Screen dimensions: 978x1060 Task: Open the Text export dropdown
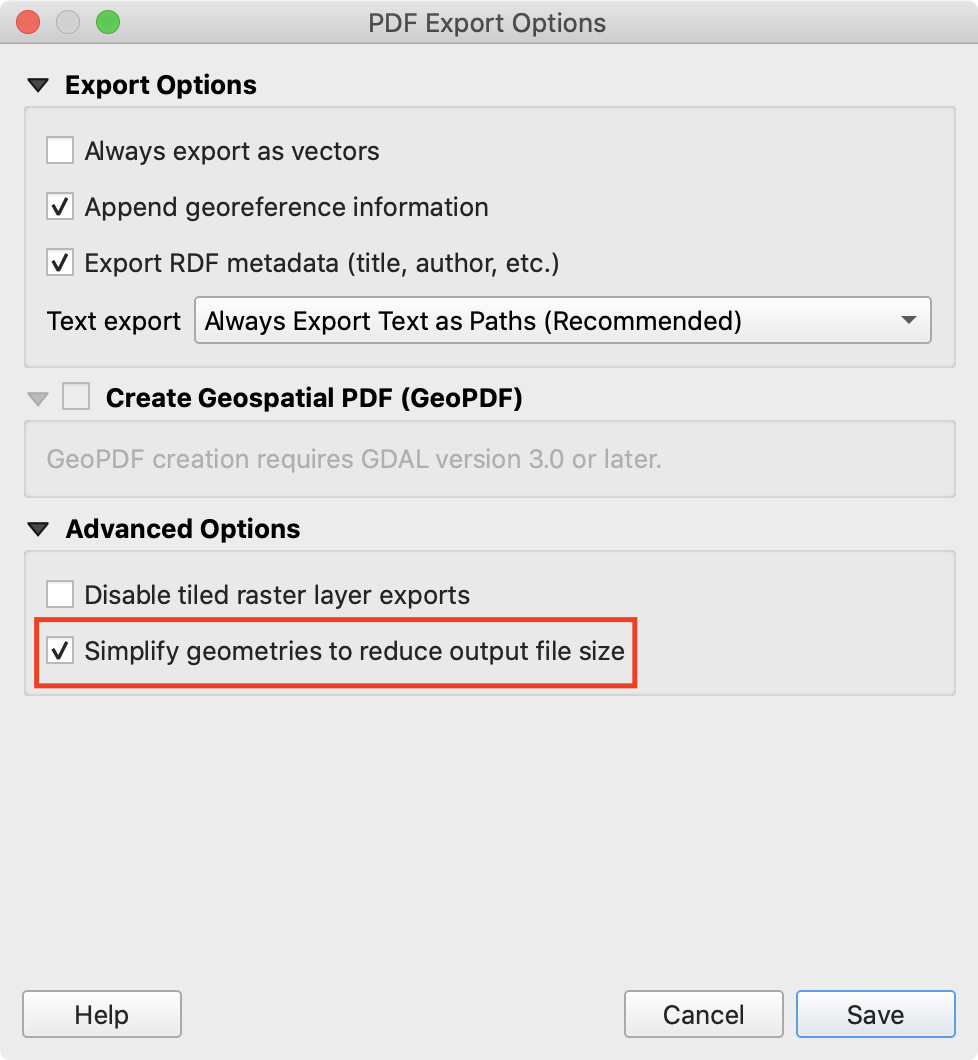(x=562, y=321)
